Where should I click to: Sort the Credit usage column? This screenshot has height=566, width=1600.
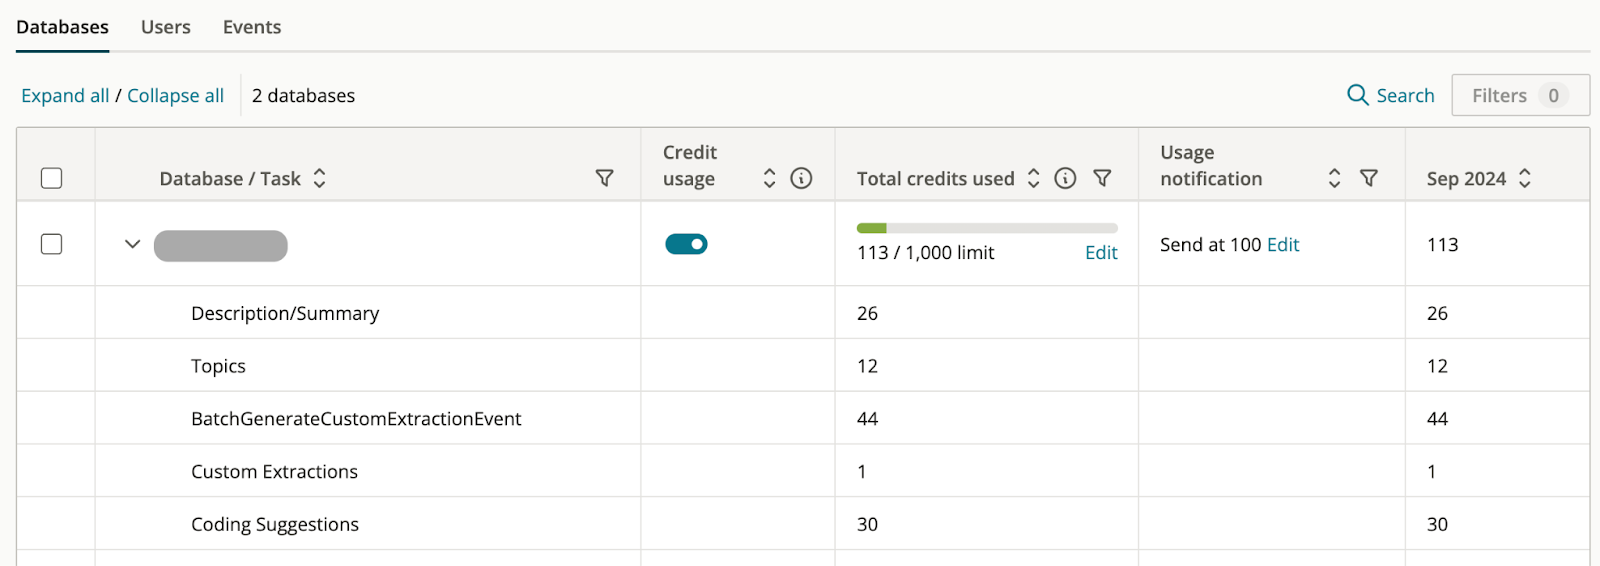pos(769,178)
